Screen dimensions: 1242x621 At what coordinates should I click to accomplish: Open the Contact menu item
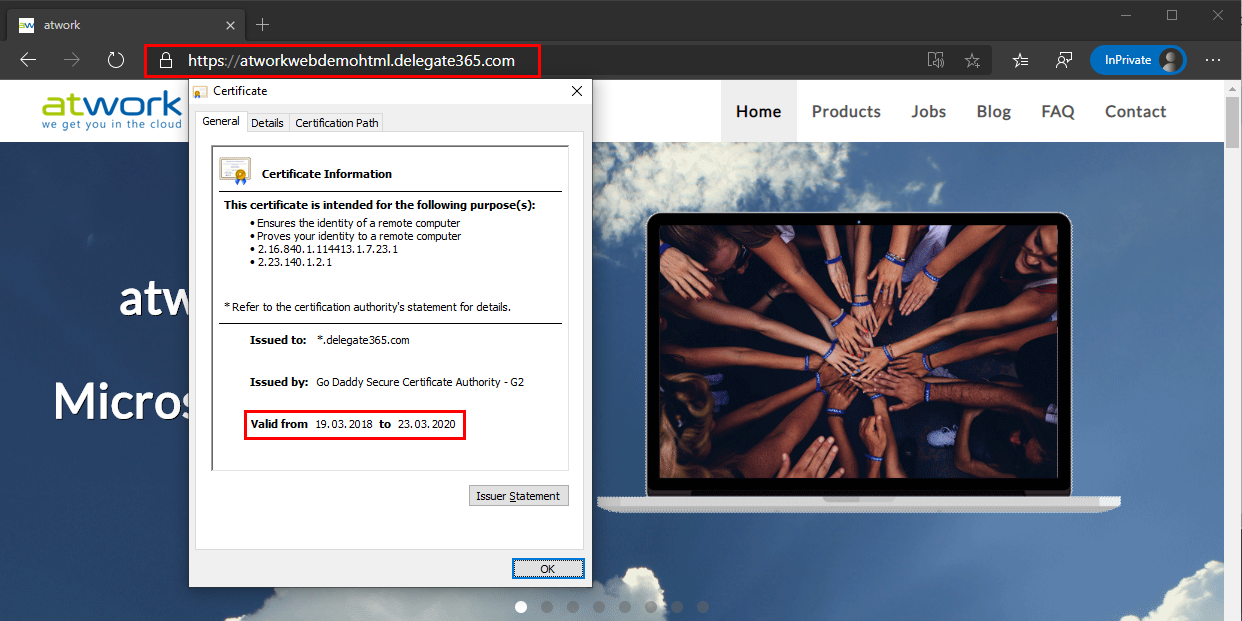pyautogui.click(x=1136, y=111)
